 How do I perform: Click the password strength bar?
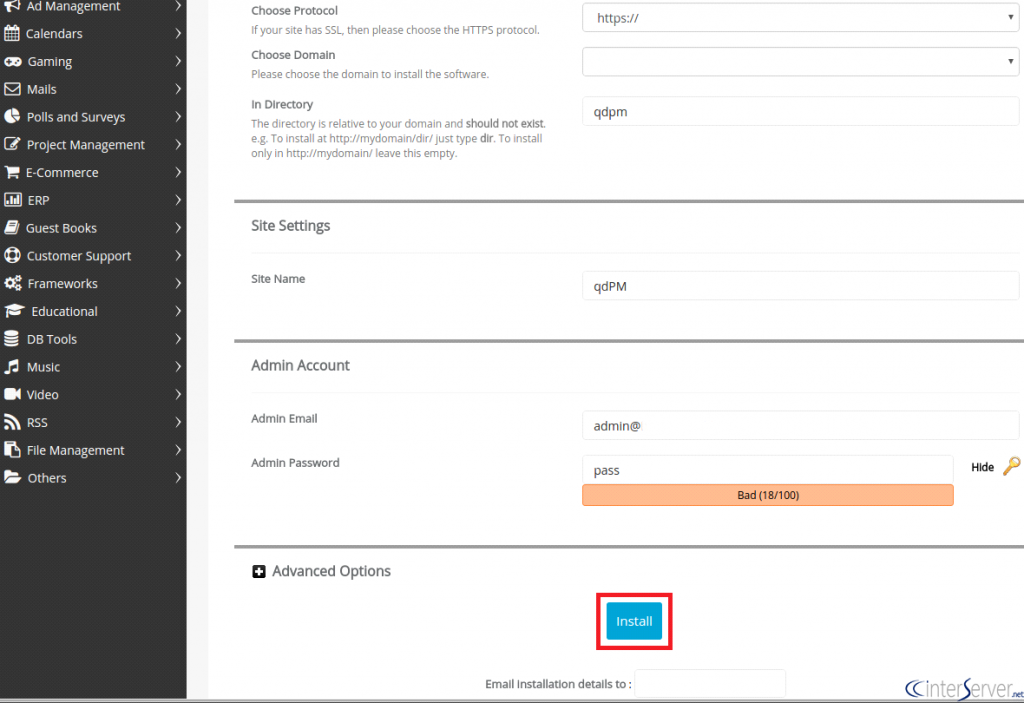767,495
